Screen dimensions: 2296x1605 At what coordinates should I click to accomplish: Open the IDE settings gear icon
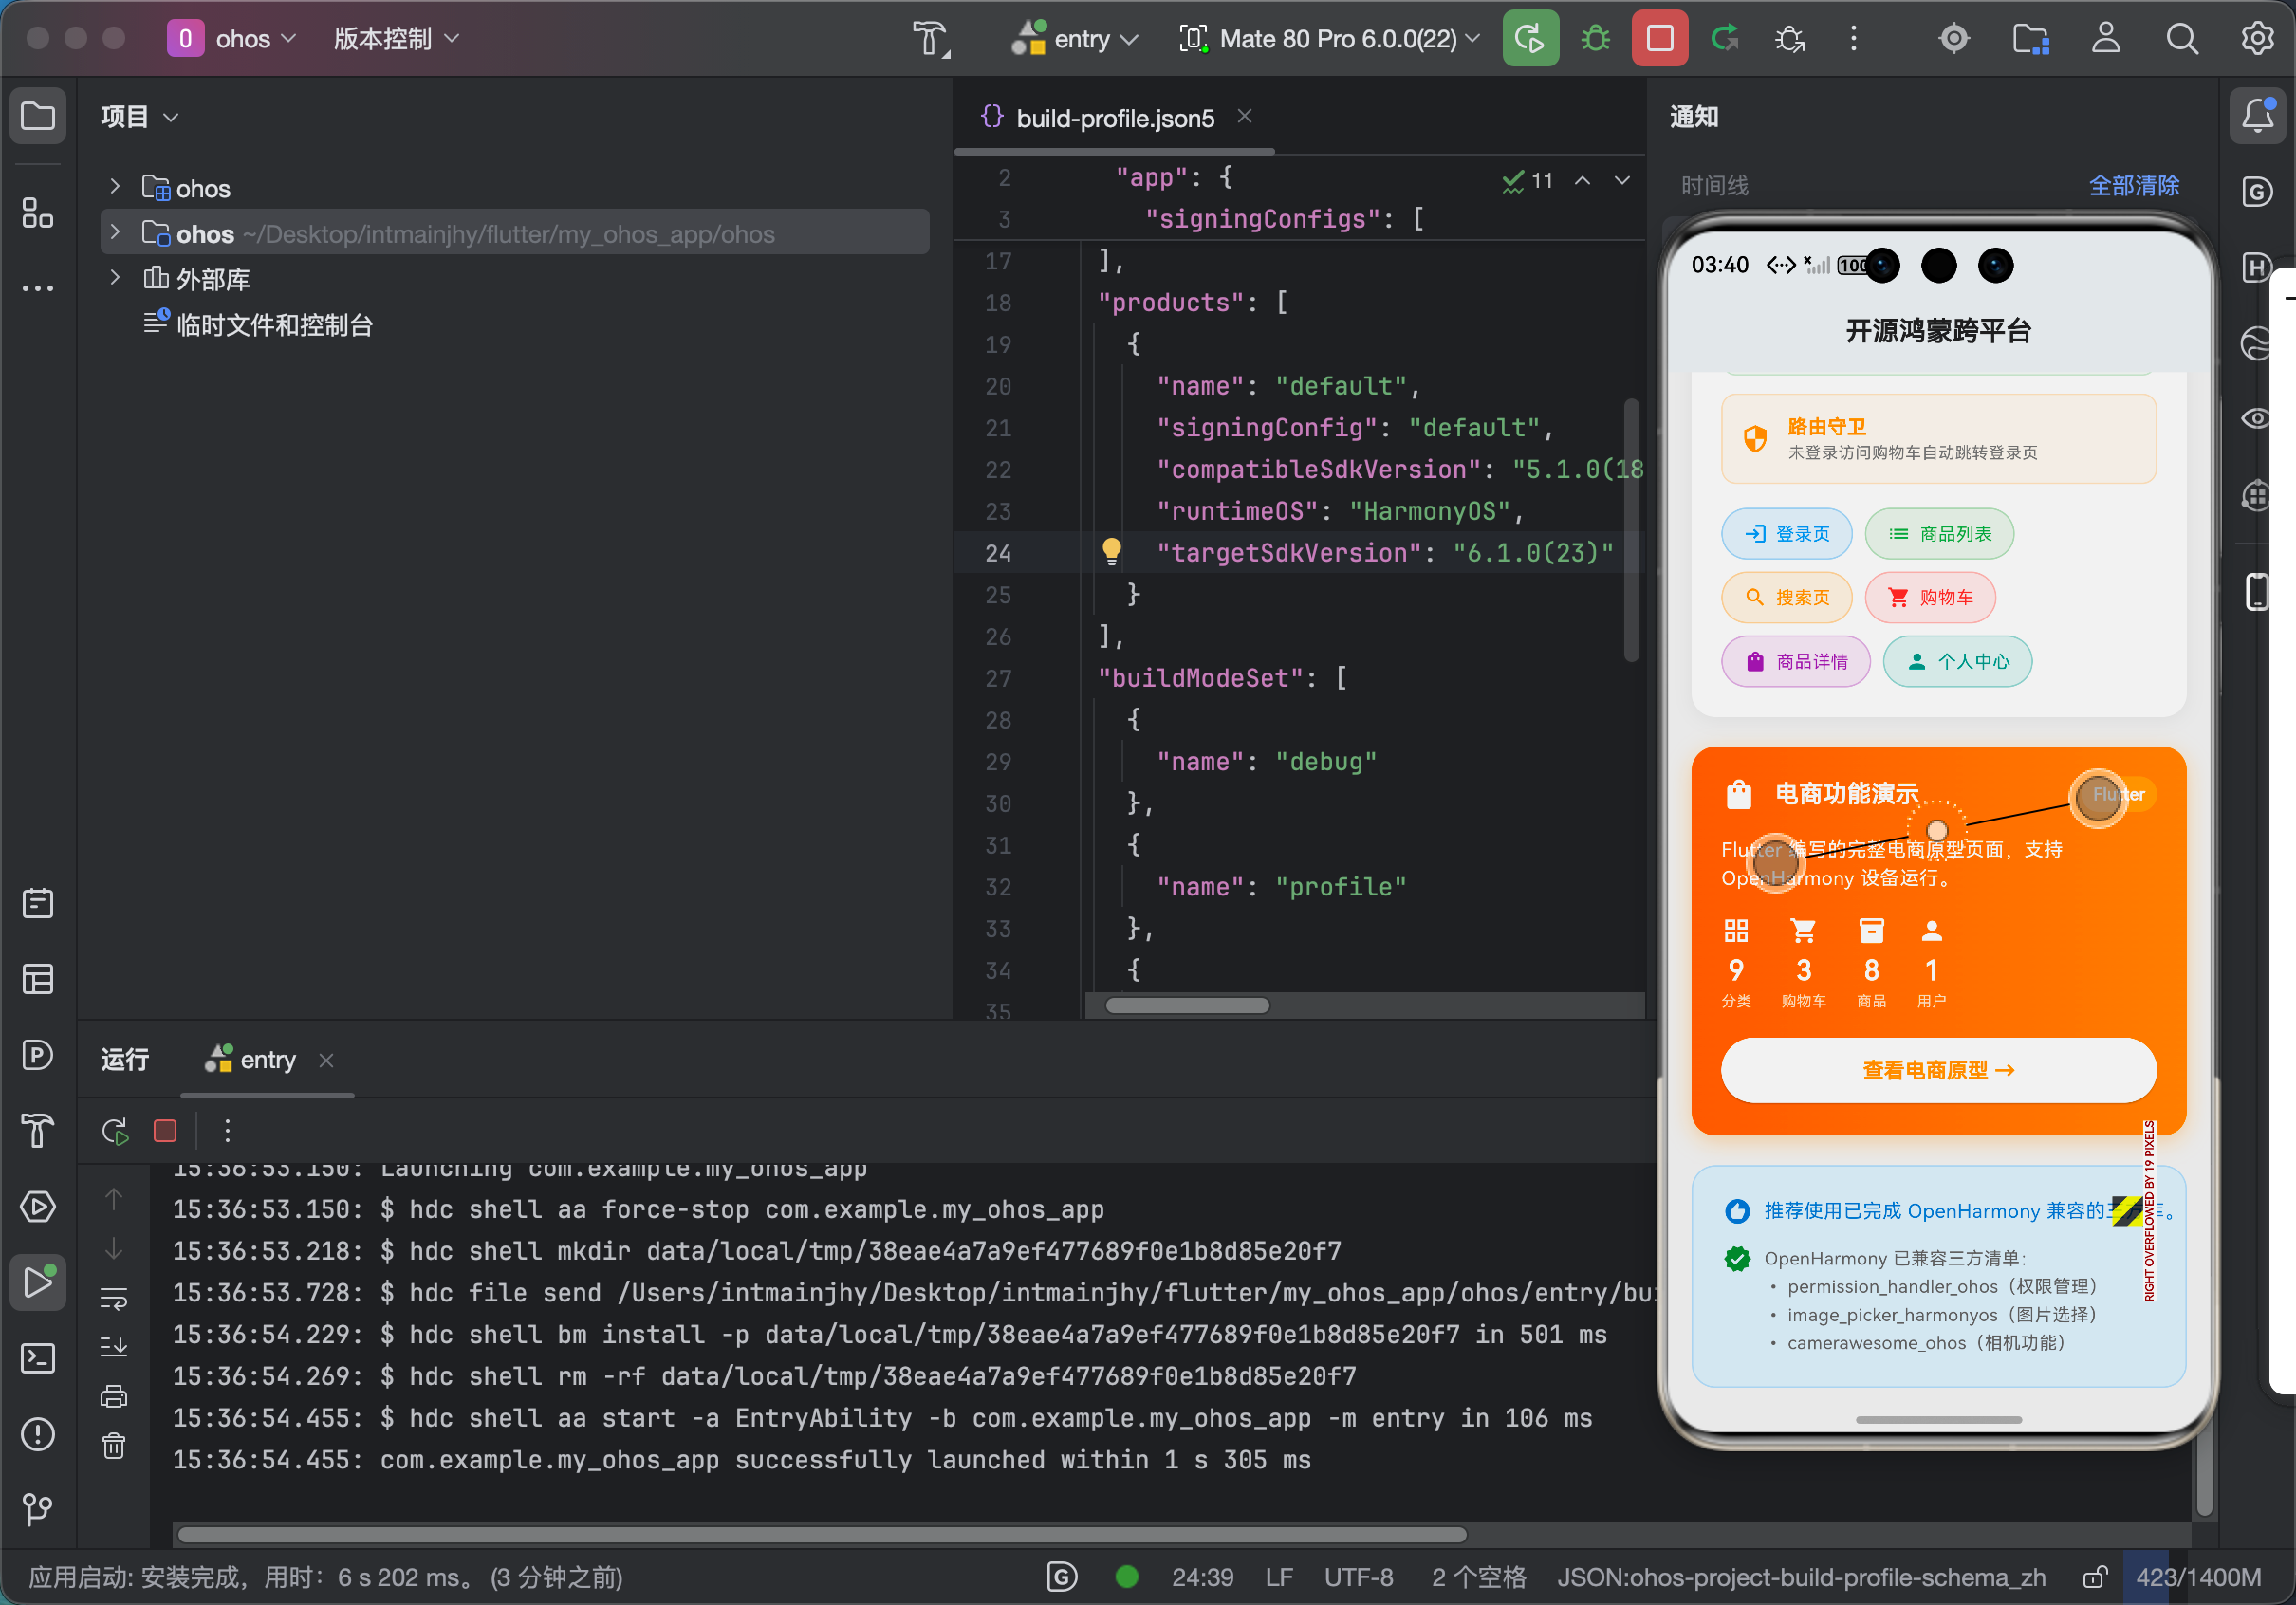[x=2256, y=39]
